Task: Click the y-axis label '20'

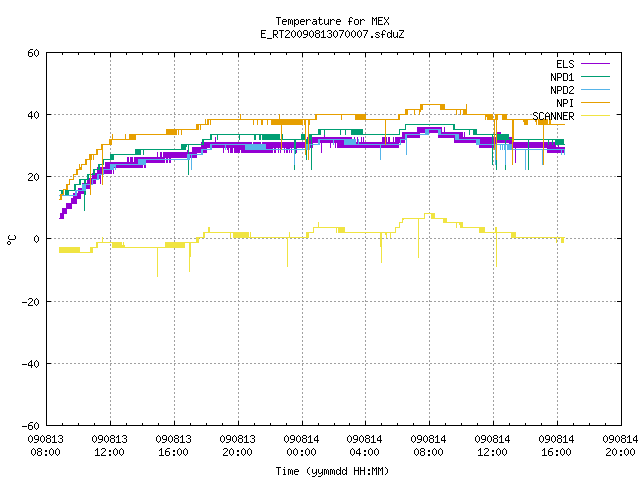Action: point(33,177)
